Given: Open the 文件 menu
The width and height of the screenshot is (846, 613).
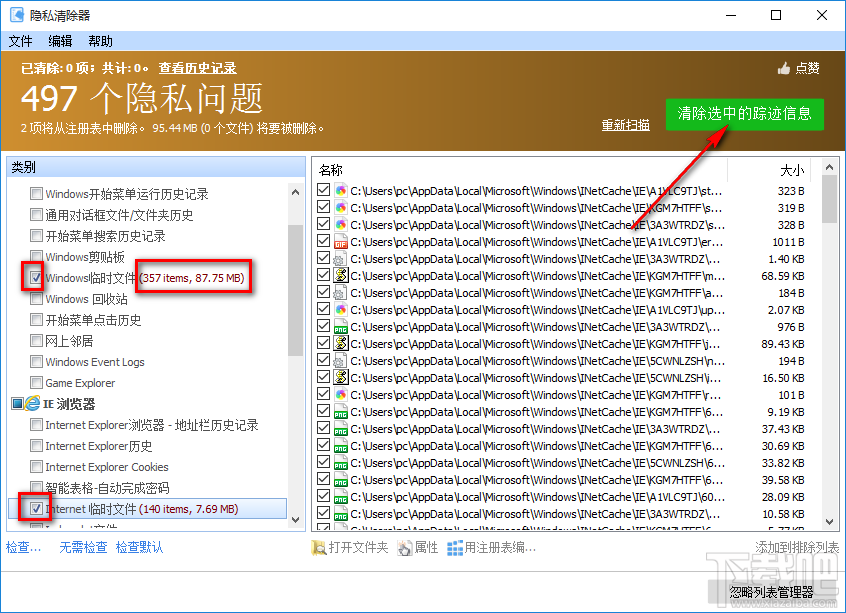Looking at the screenshot, I should [x=20, y=41].
